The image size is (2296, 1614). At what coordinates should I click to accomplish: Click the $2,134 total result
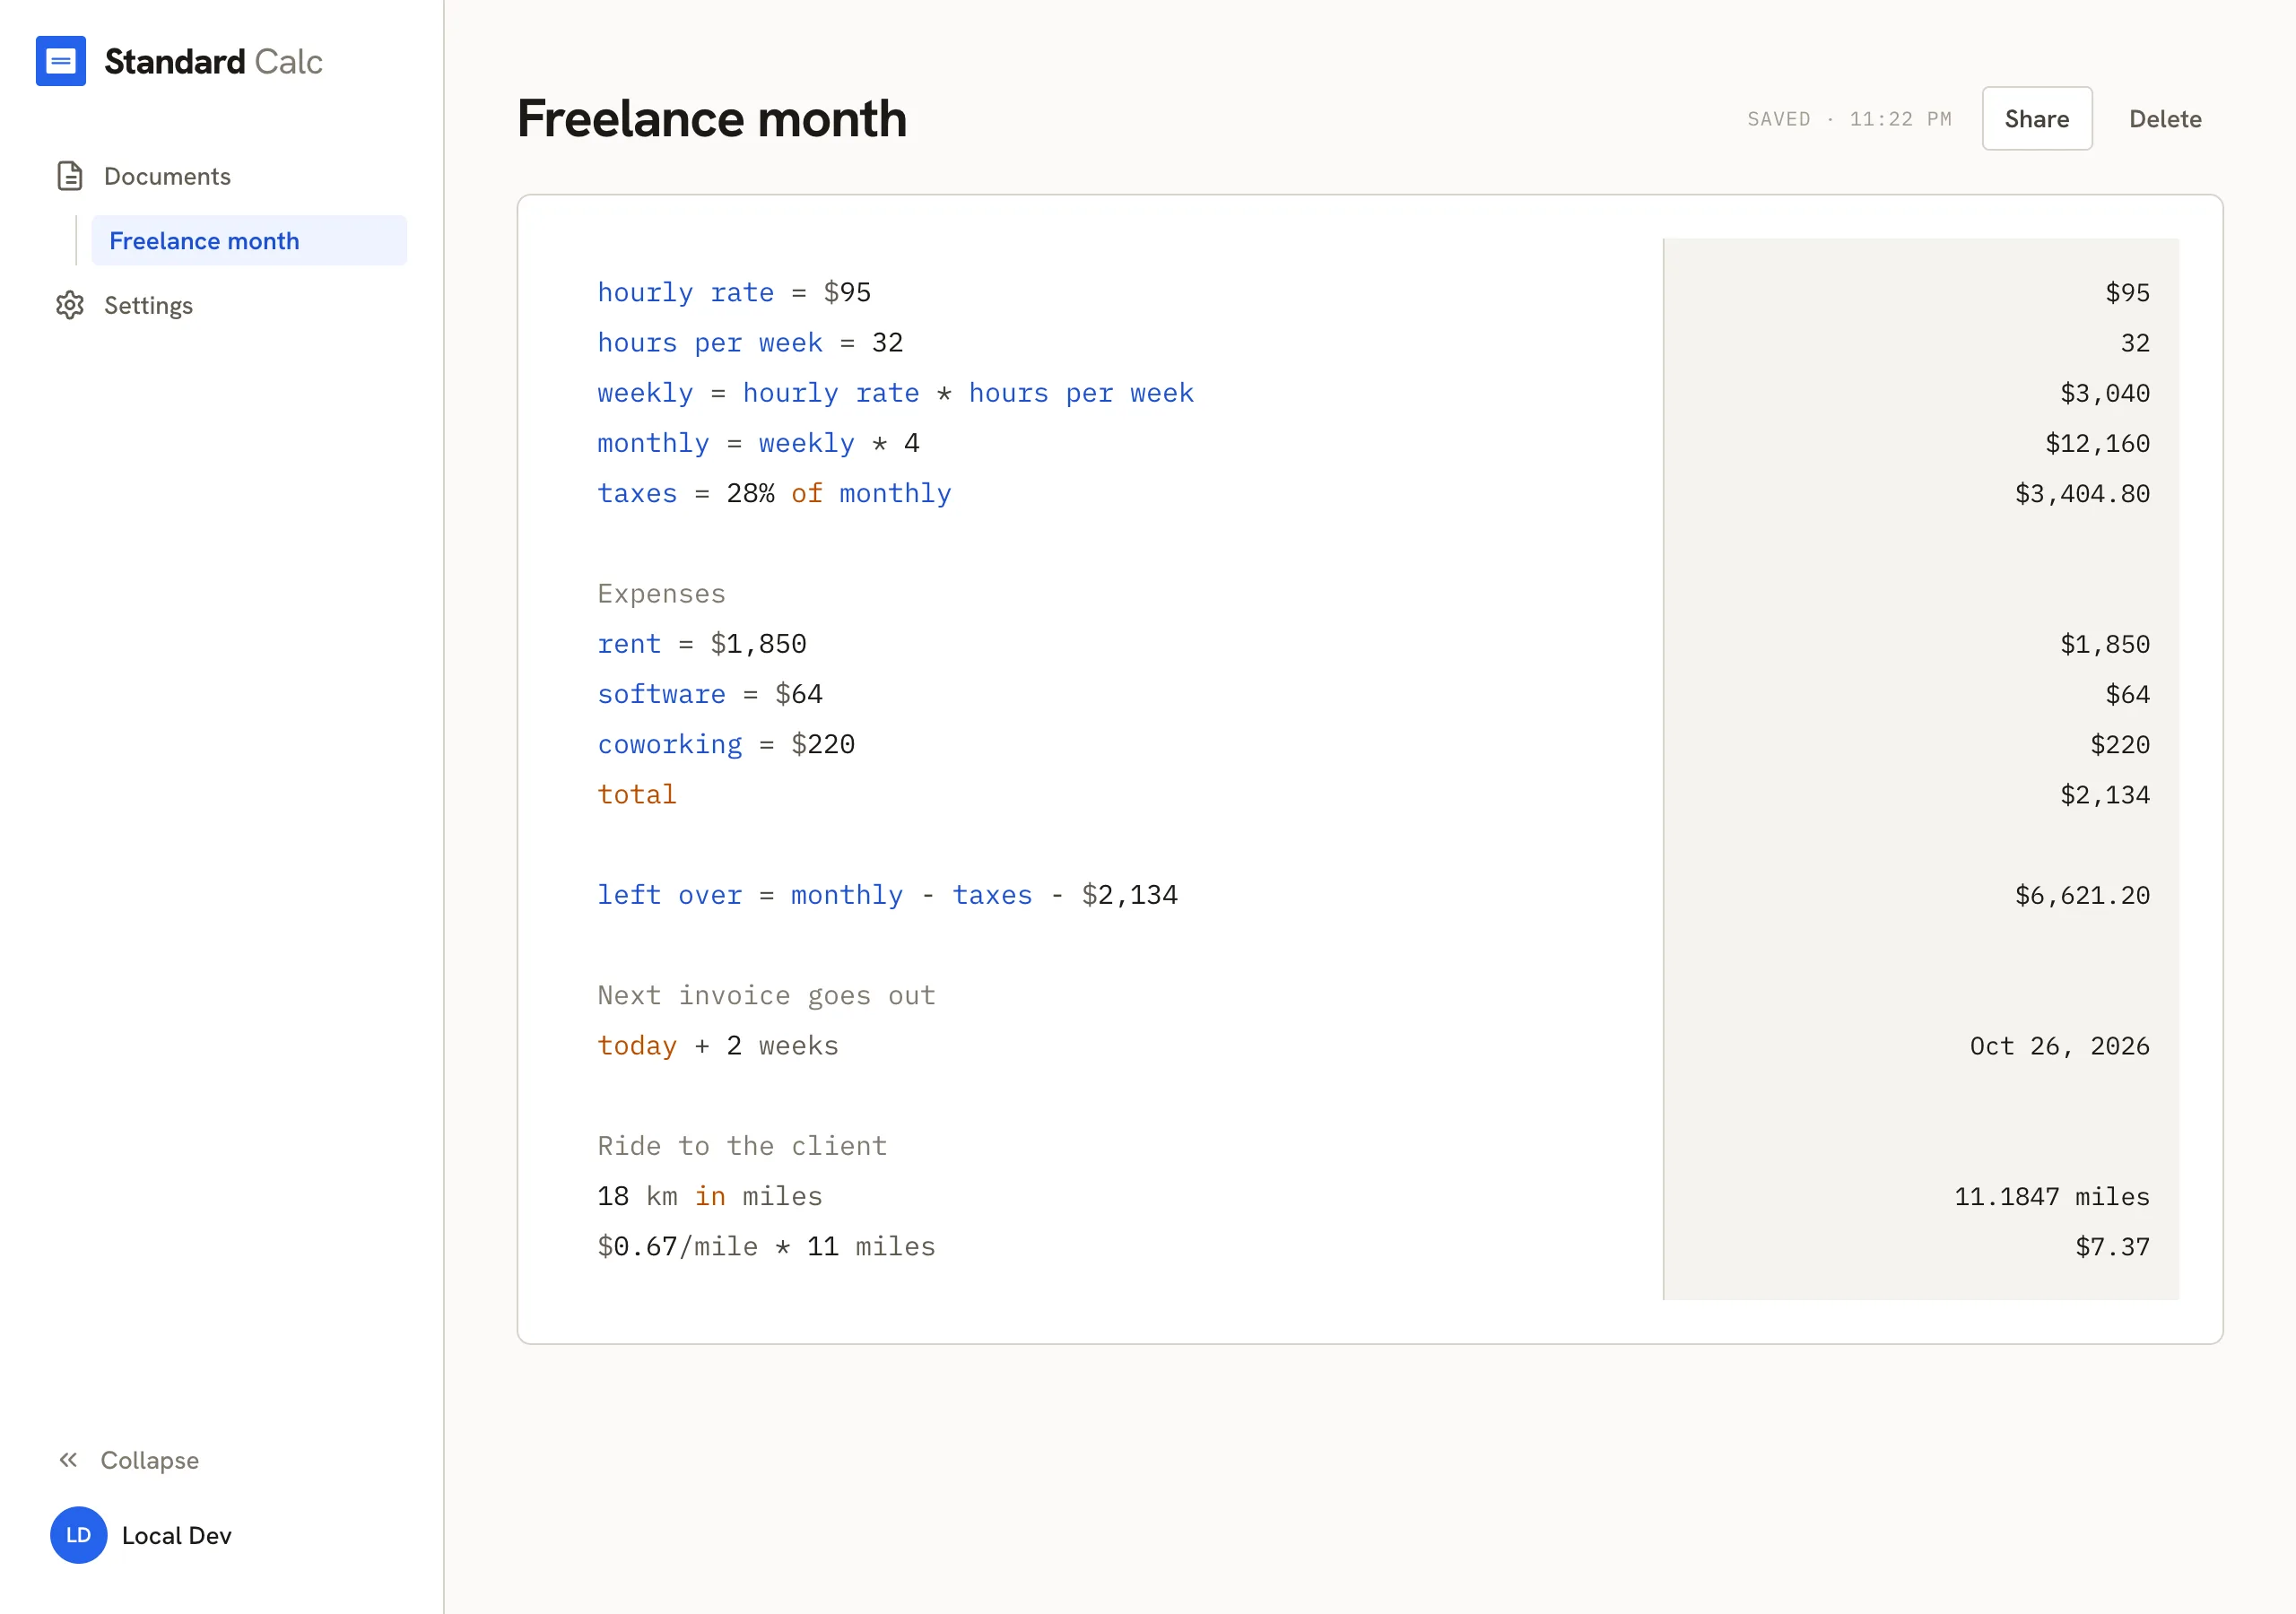[2104, 794]
